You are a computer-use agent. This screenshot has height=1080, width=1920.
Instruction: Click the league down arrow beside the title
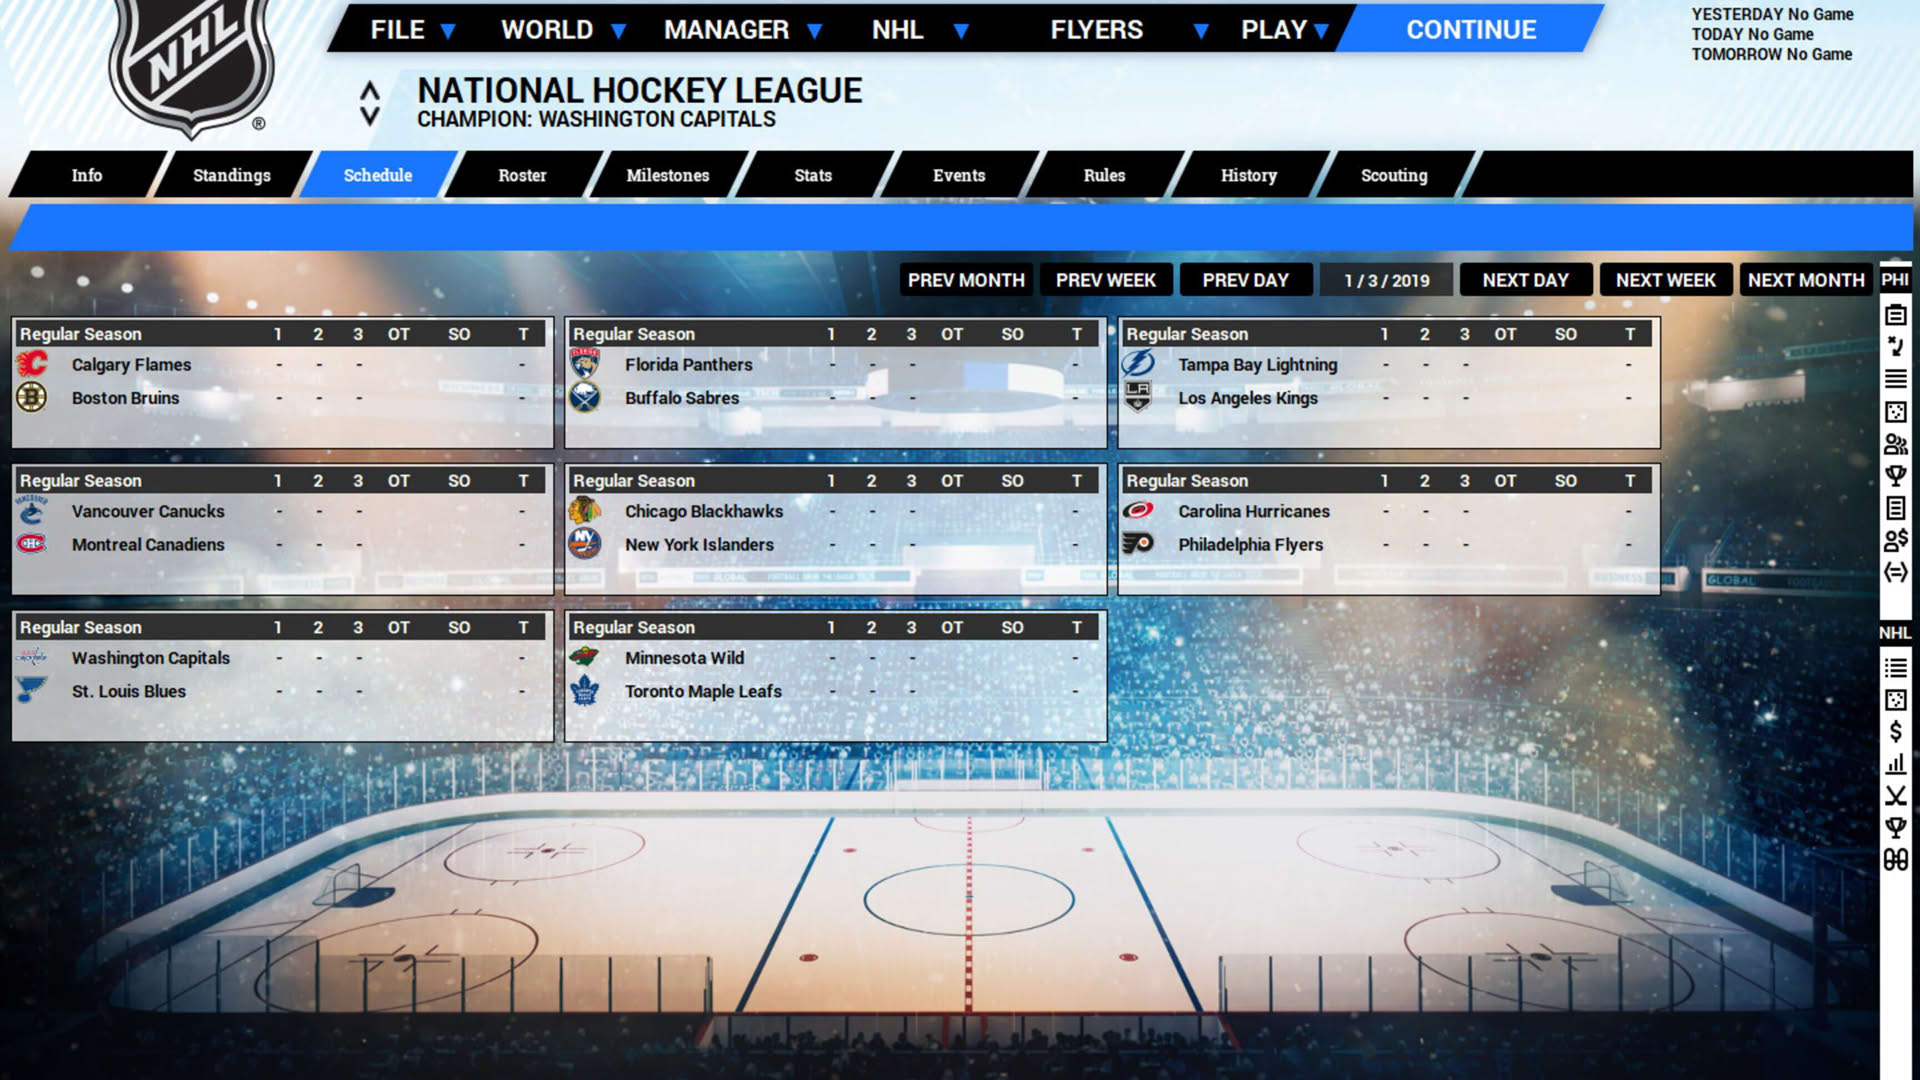point(370,116)
